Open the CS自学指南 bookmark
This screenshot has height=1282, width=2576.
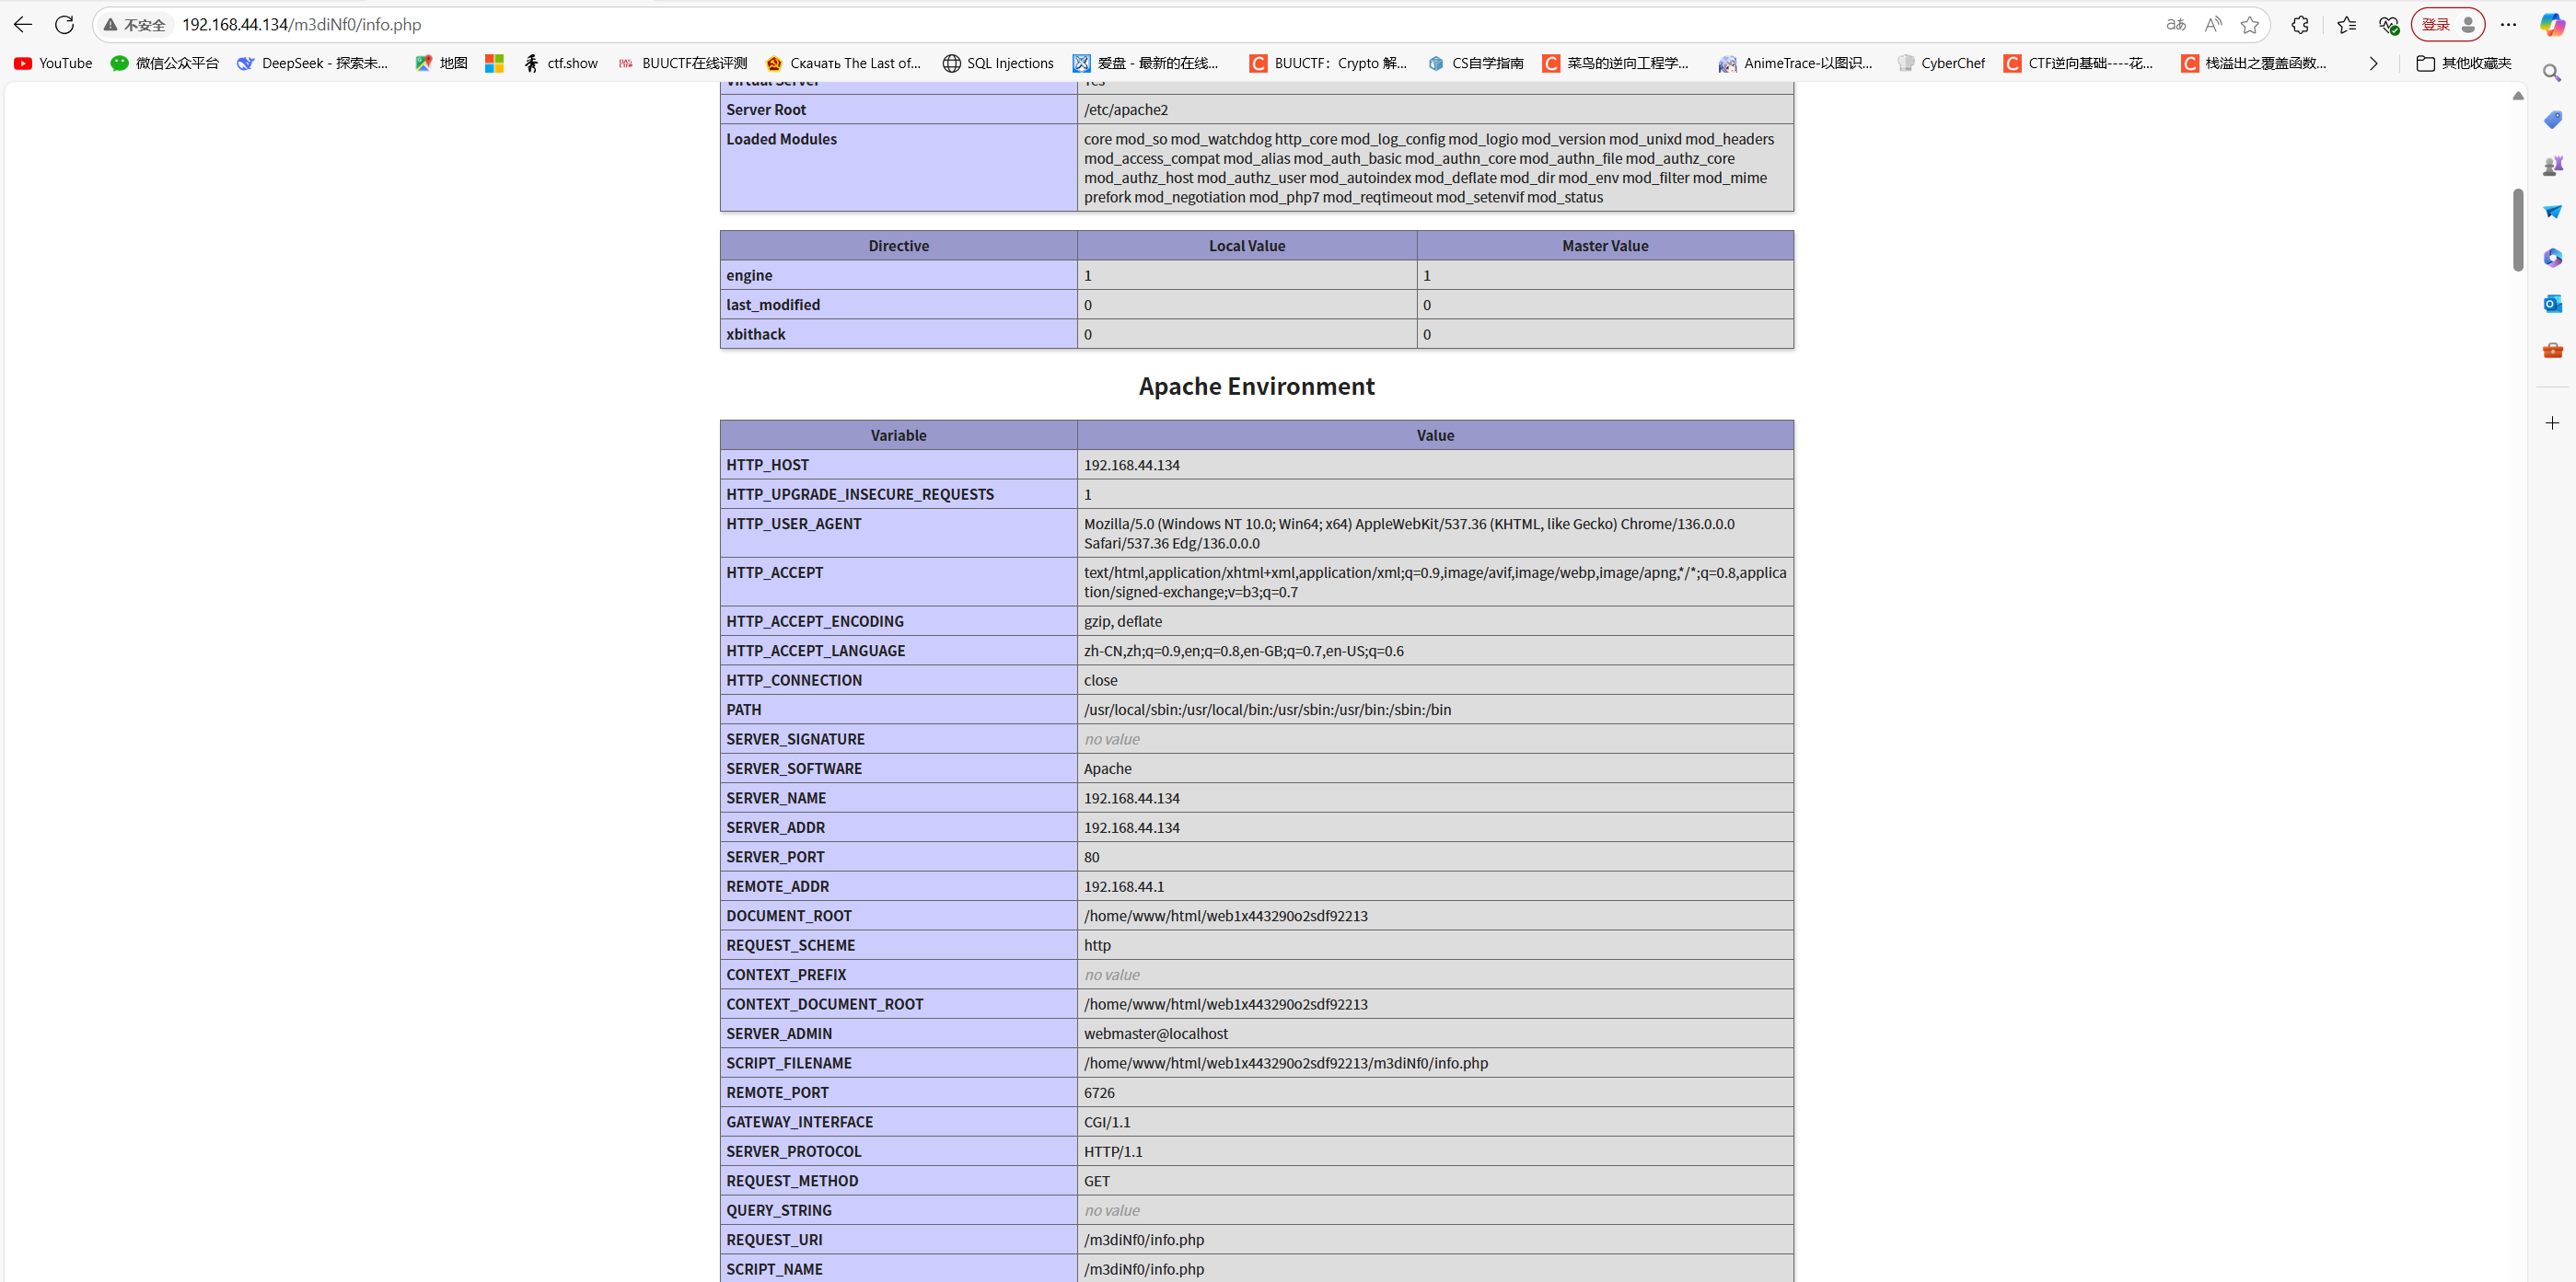[1476, 63]
